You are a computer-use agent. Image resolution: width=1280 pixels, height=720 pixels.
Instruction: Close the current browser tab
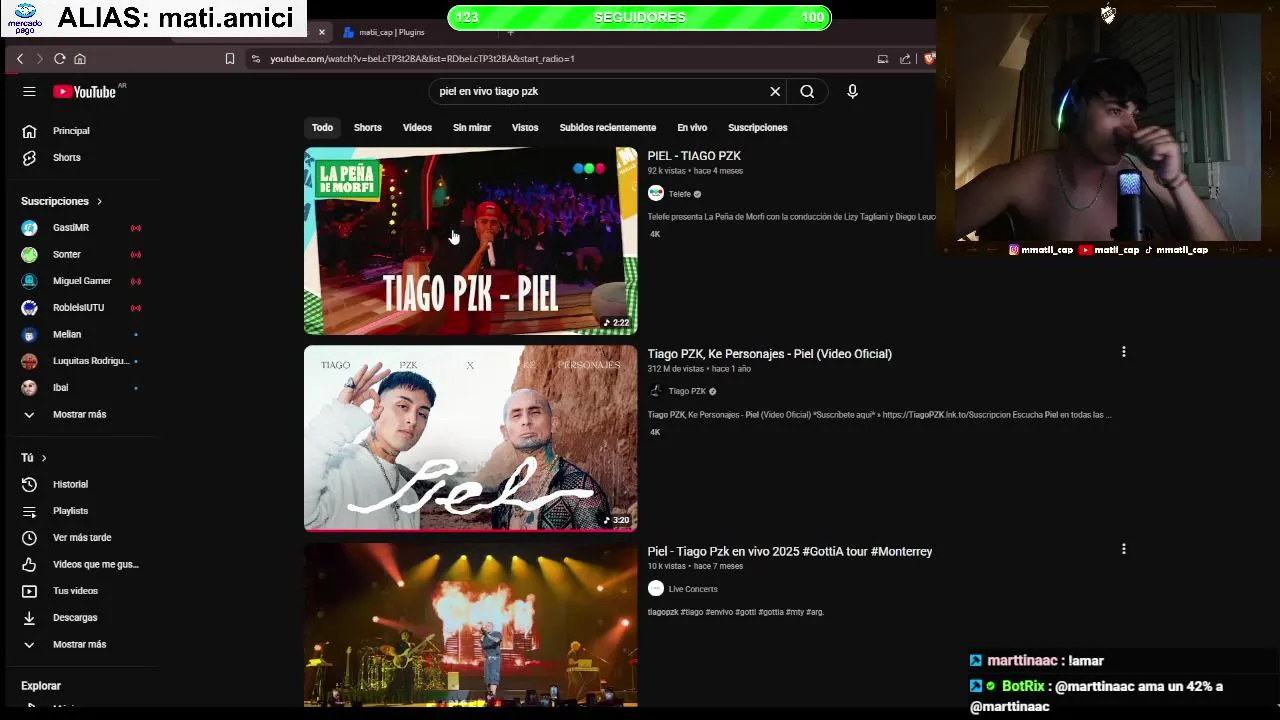(x=322, y=32)
